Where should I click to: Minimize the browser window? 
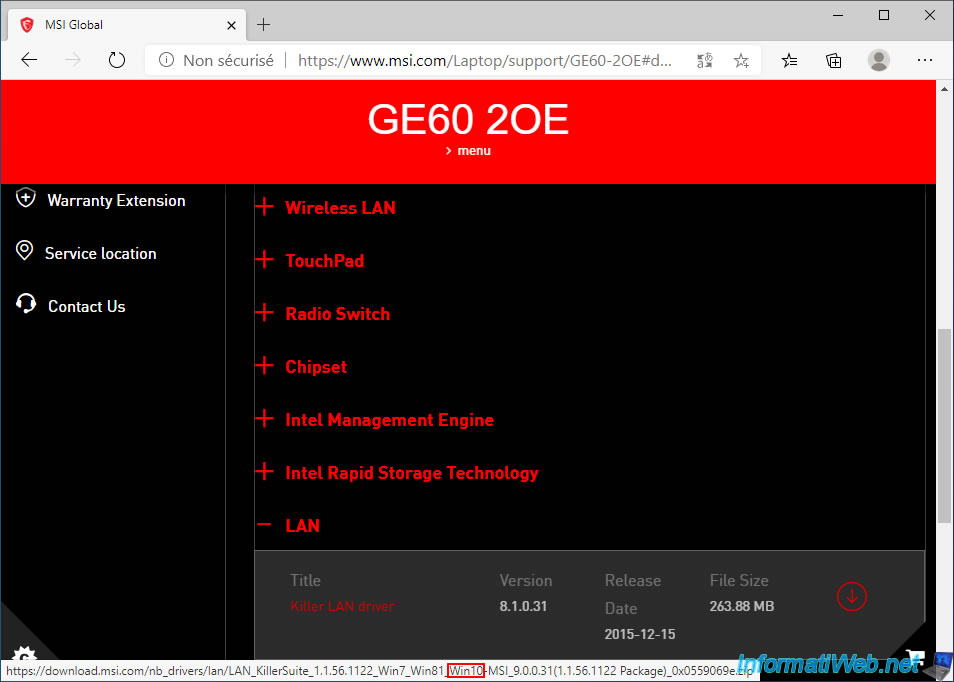(838, 15)
